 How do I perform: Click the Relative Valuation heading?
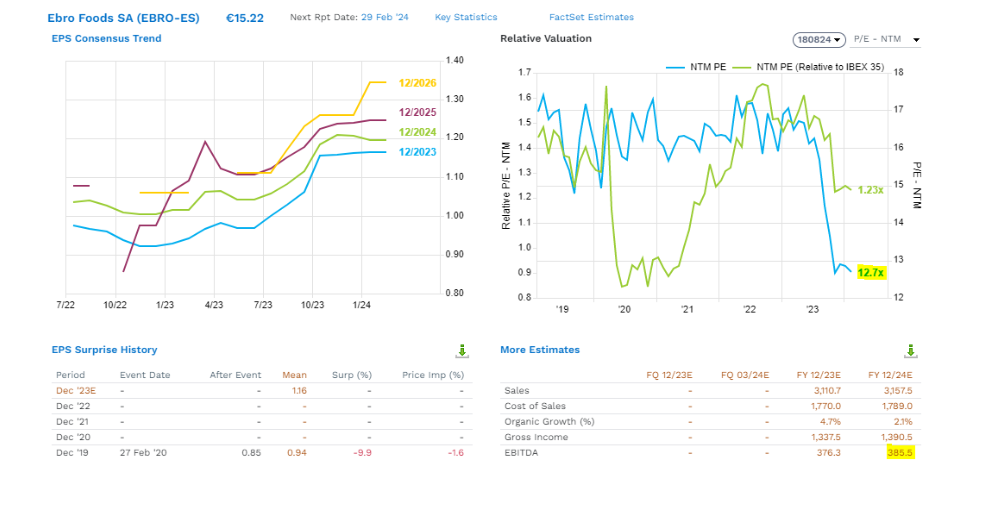pos(546,39)
